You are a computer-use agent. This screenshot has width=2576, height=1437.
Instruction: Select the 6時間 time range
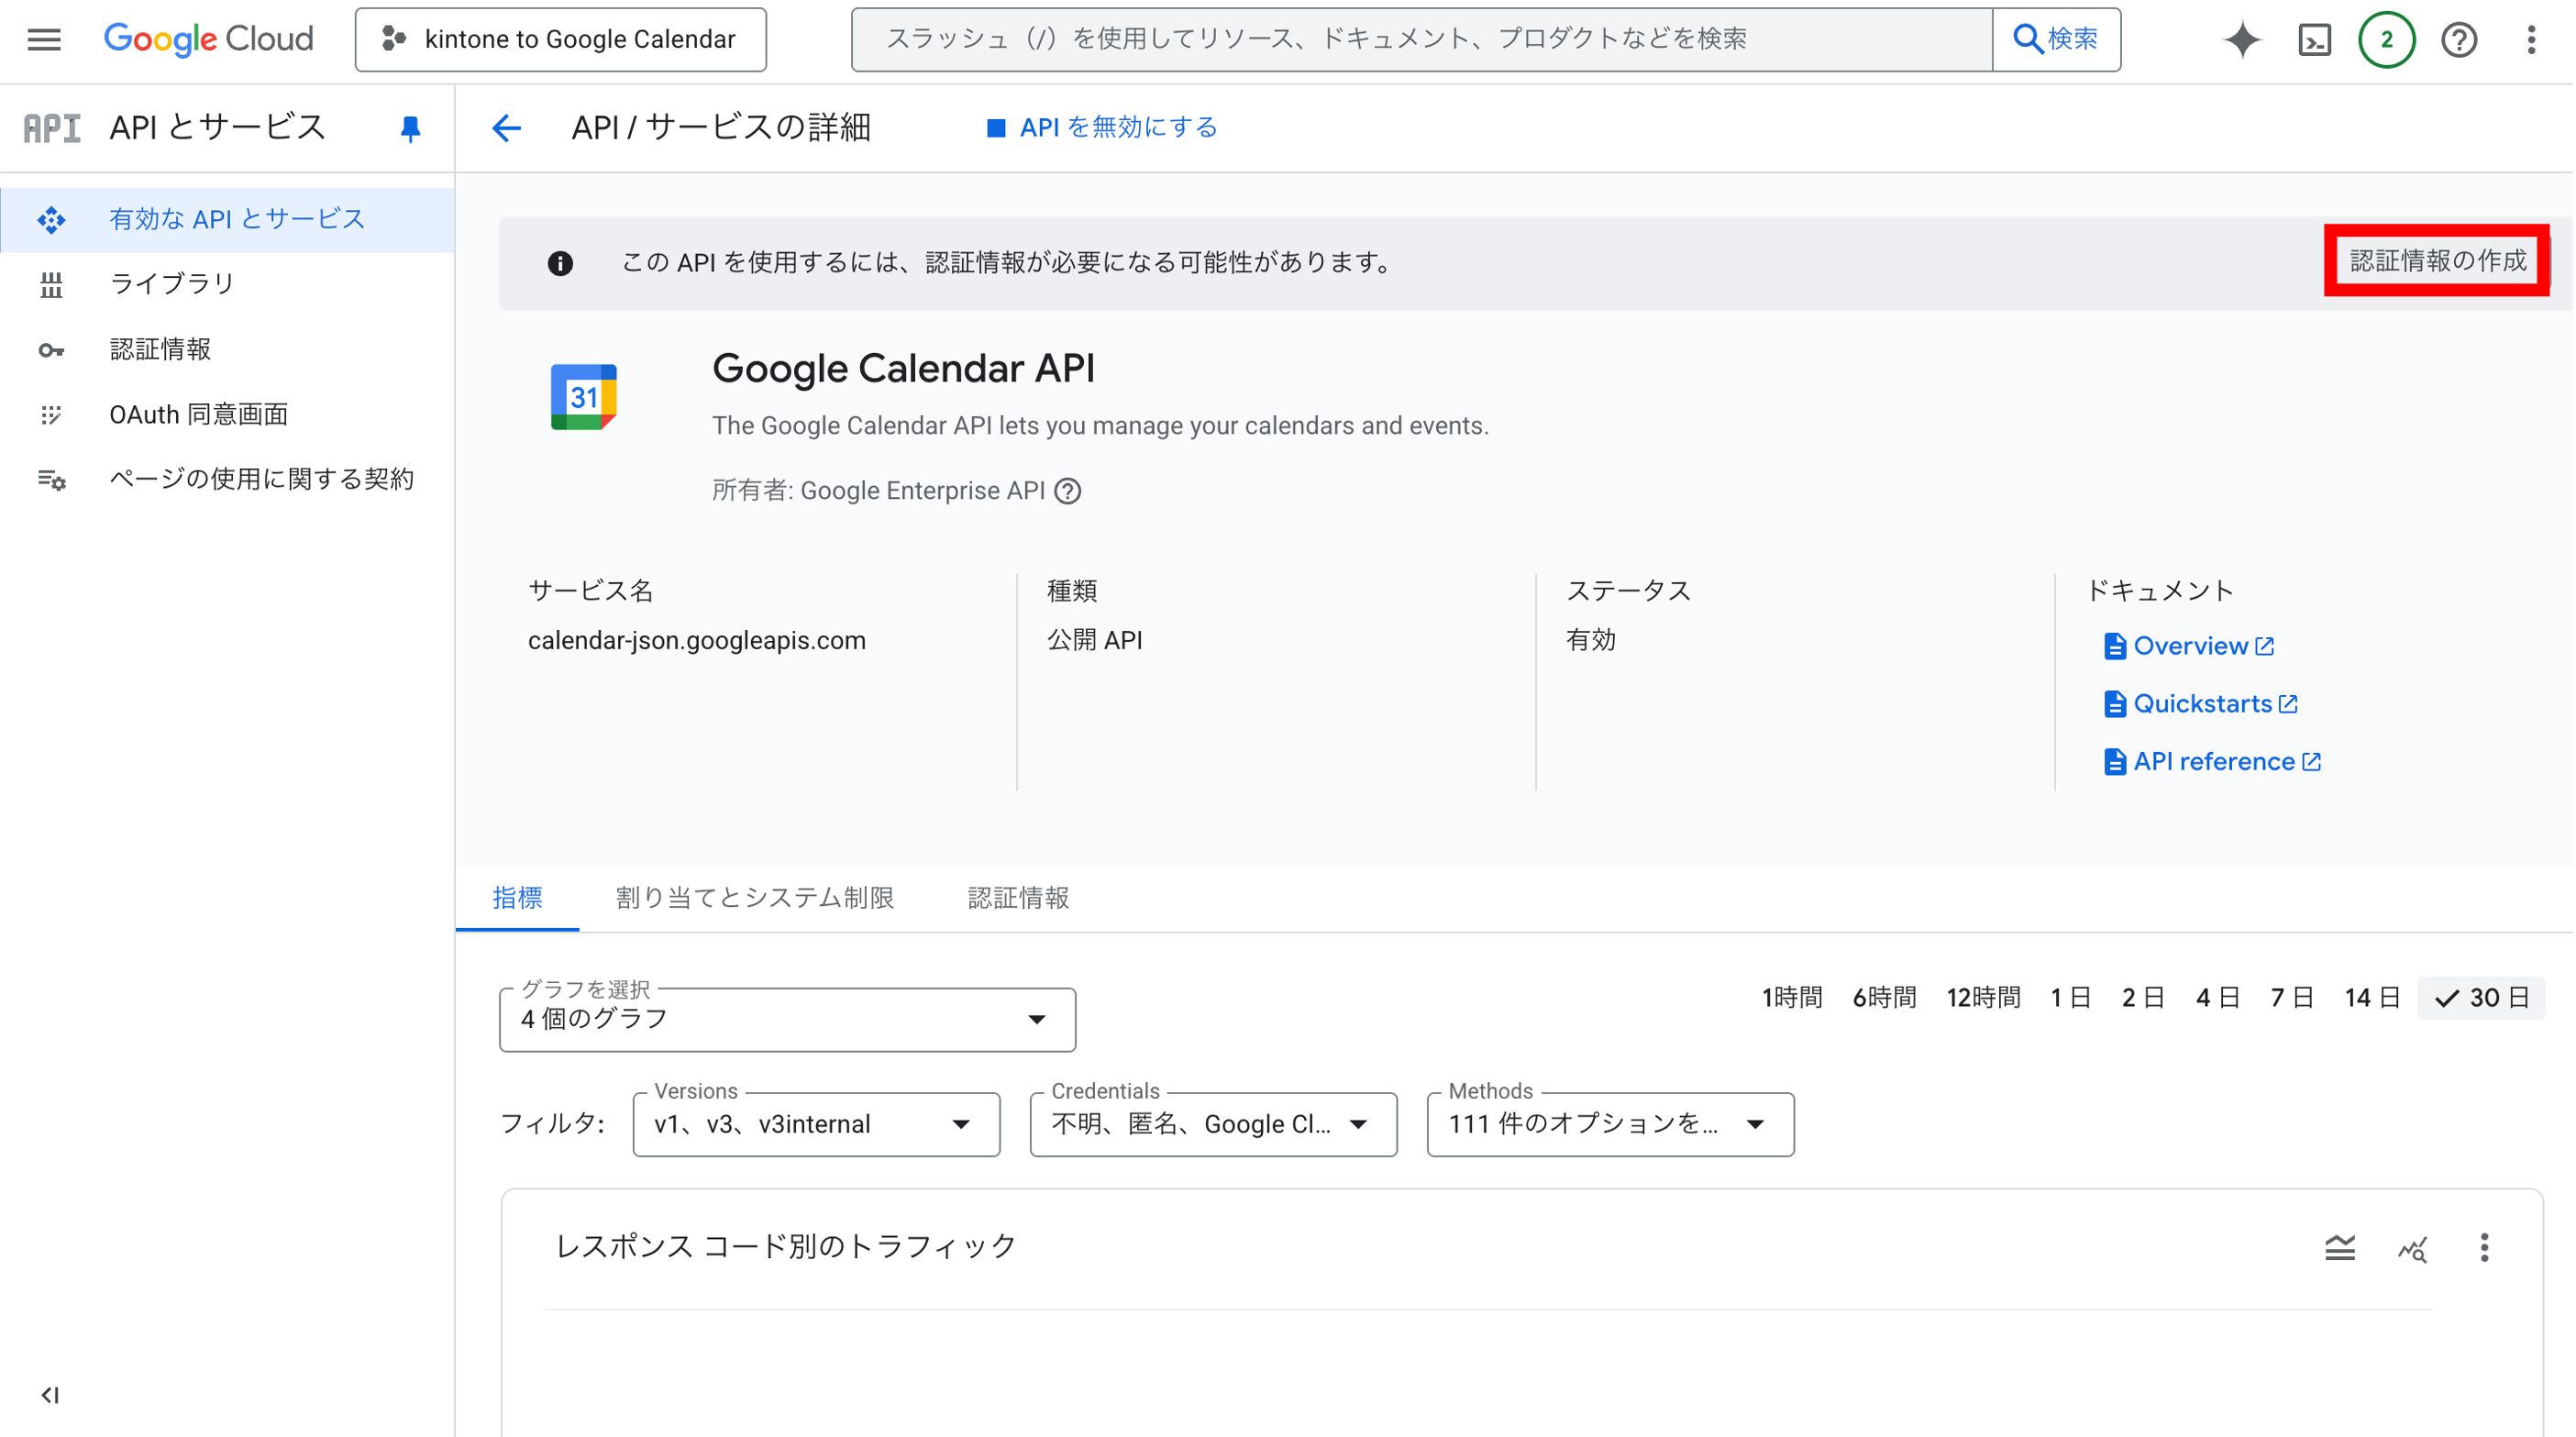[1884, 998]
